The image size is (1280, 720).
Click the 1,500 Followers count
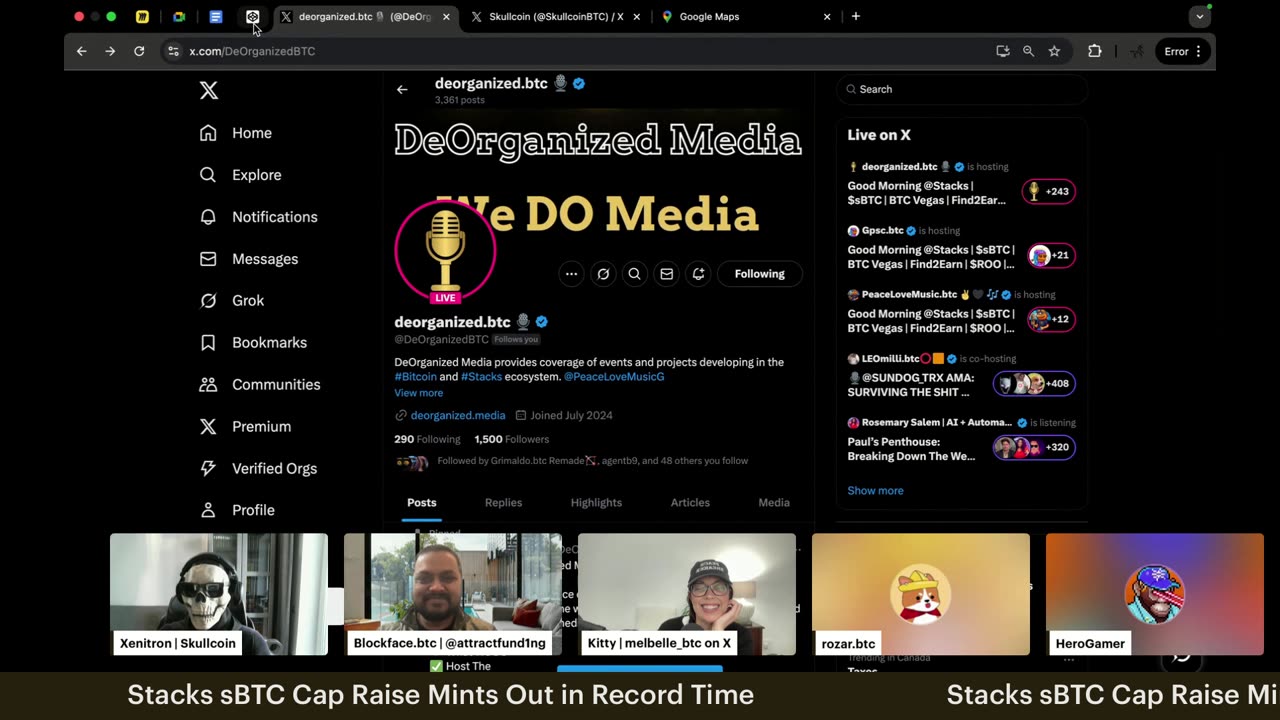pos(511,439)
